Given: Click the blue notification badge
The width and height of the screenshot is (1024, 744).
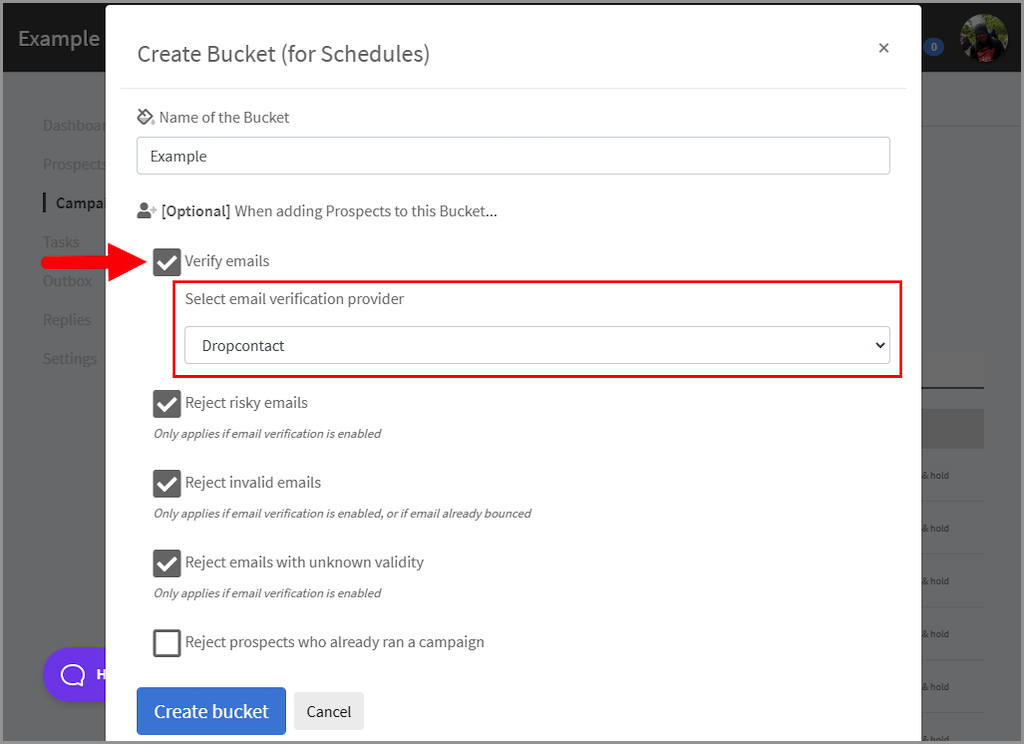Looking at the screenshot, I should 934,47.
